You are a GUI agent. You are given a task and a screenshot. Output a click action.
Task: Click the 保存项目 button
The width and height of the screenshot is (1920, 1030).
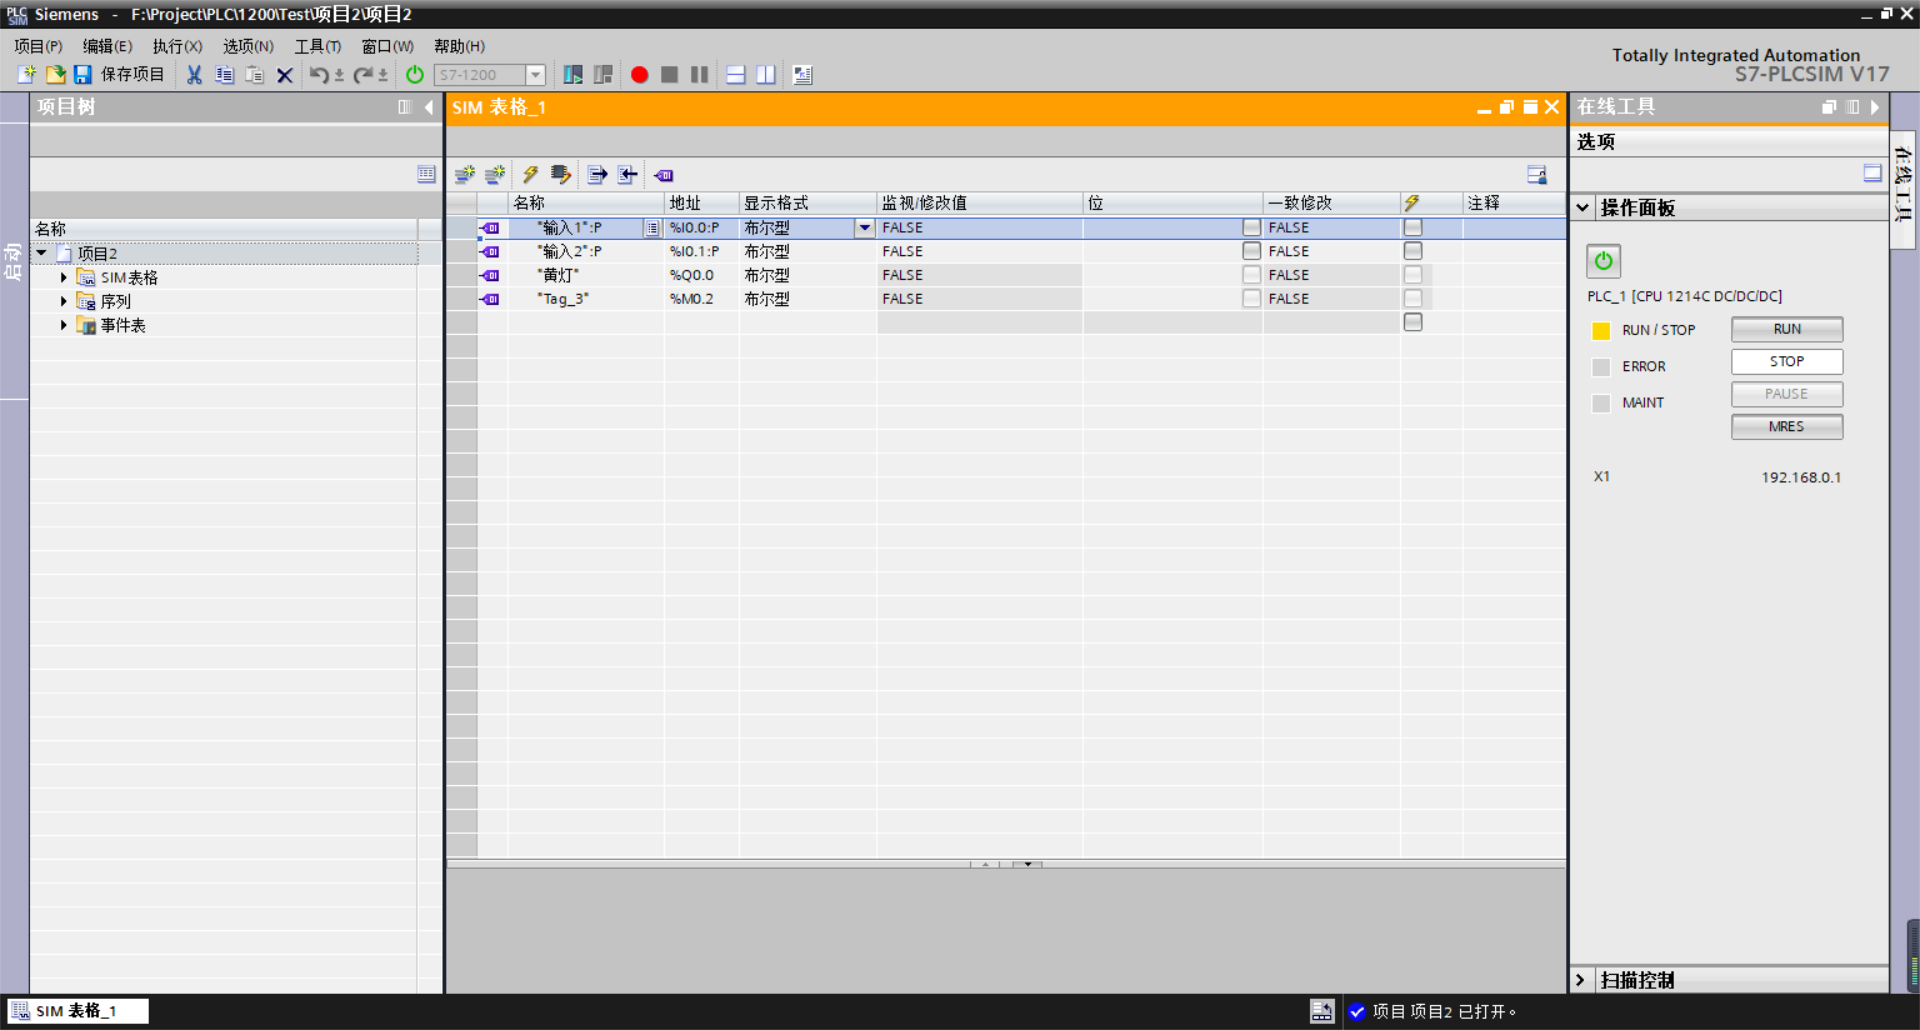(x=119, y=74)
